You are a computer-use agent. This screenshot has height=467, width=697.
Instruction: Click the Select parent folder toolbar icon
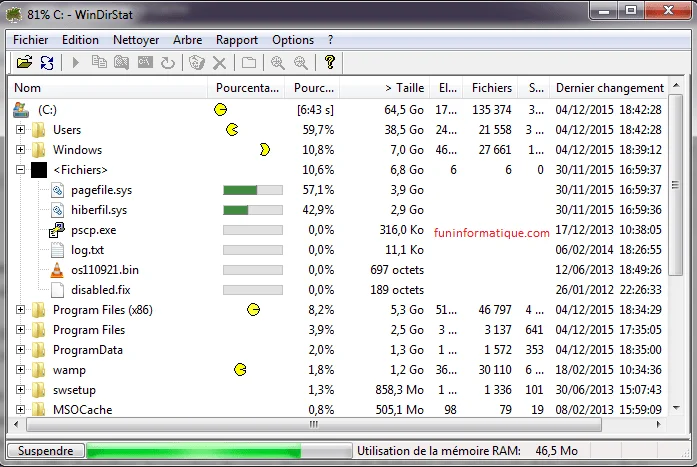click(249, 63)
